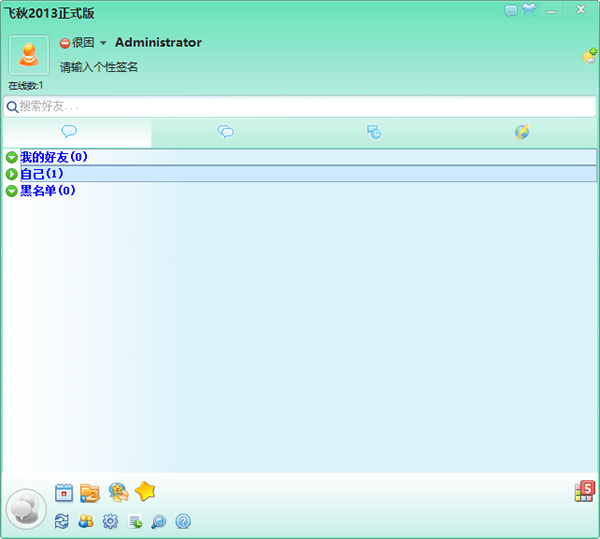Collapse the 我的好友 group arrow
The height and width of the screenshot is (539, 600).
(x=11, y=157)
